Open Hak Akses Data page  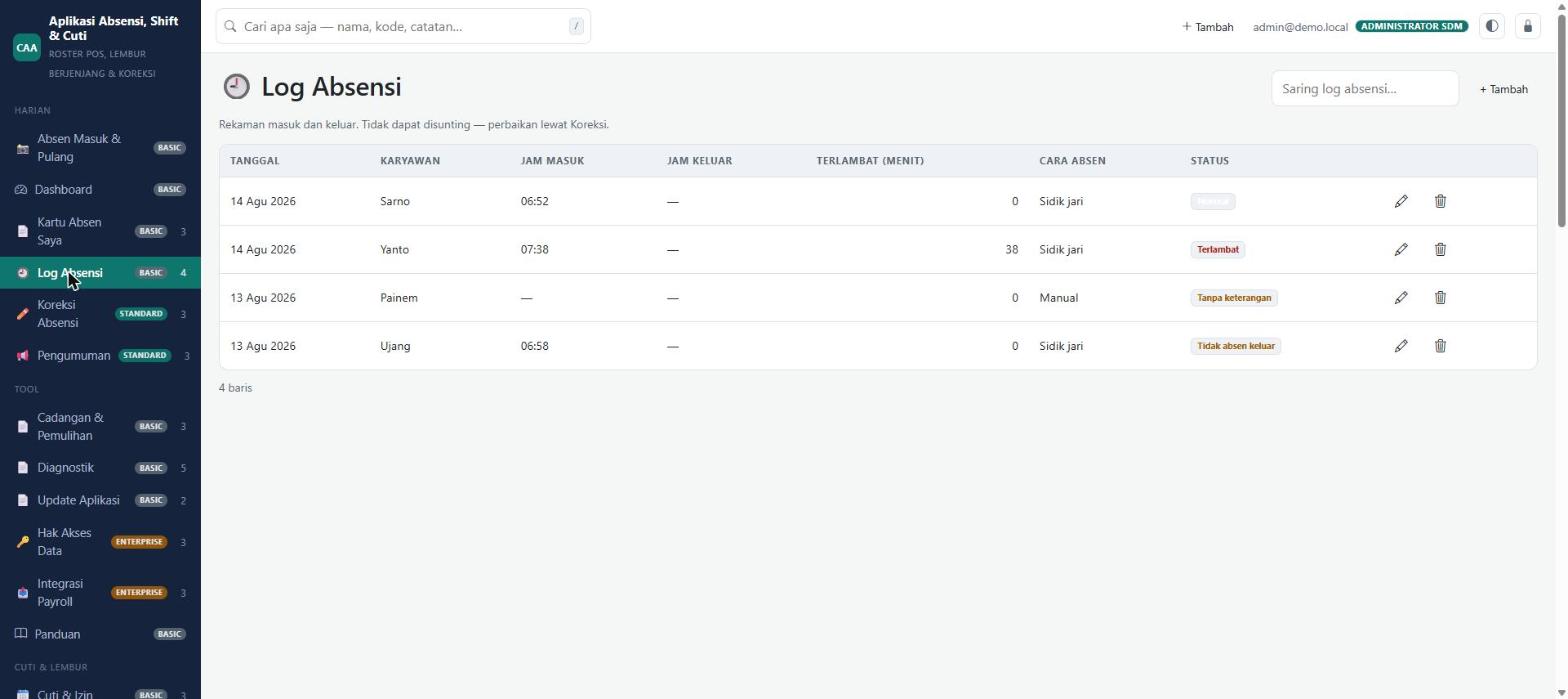tap(100, 542)
